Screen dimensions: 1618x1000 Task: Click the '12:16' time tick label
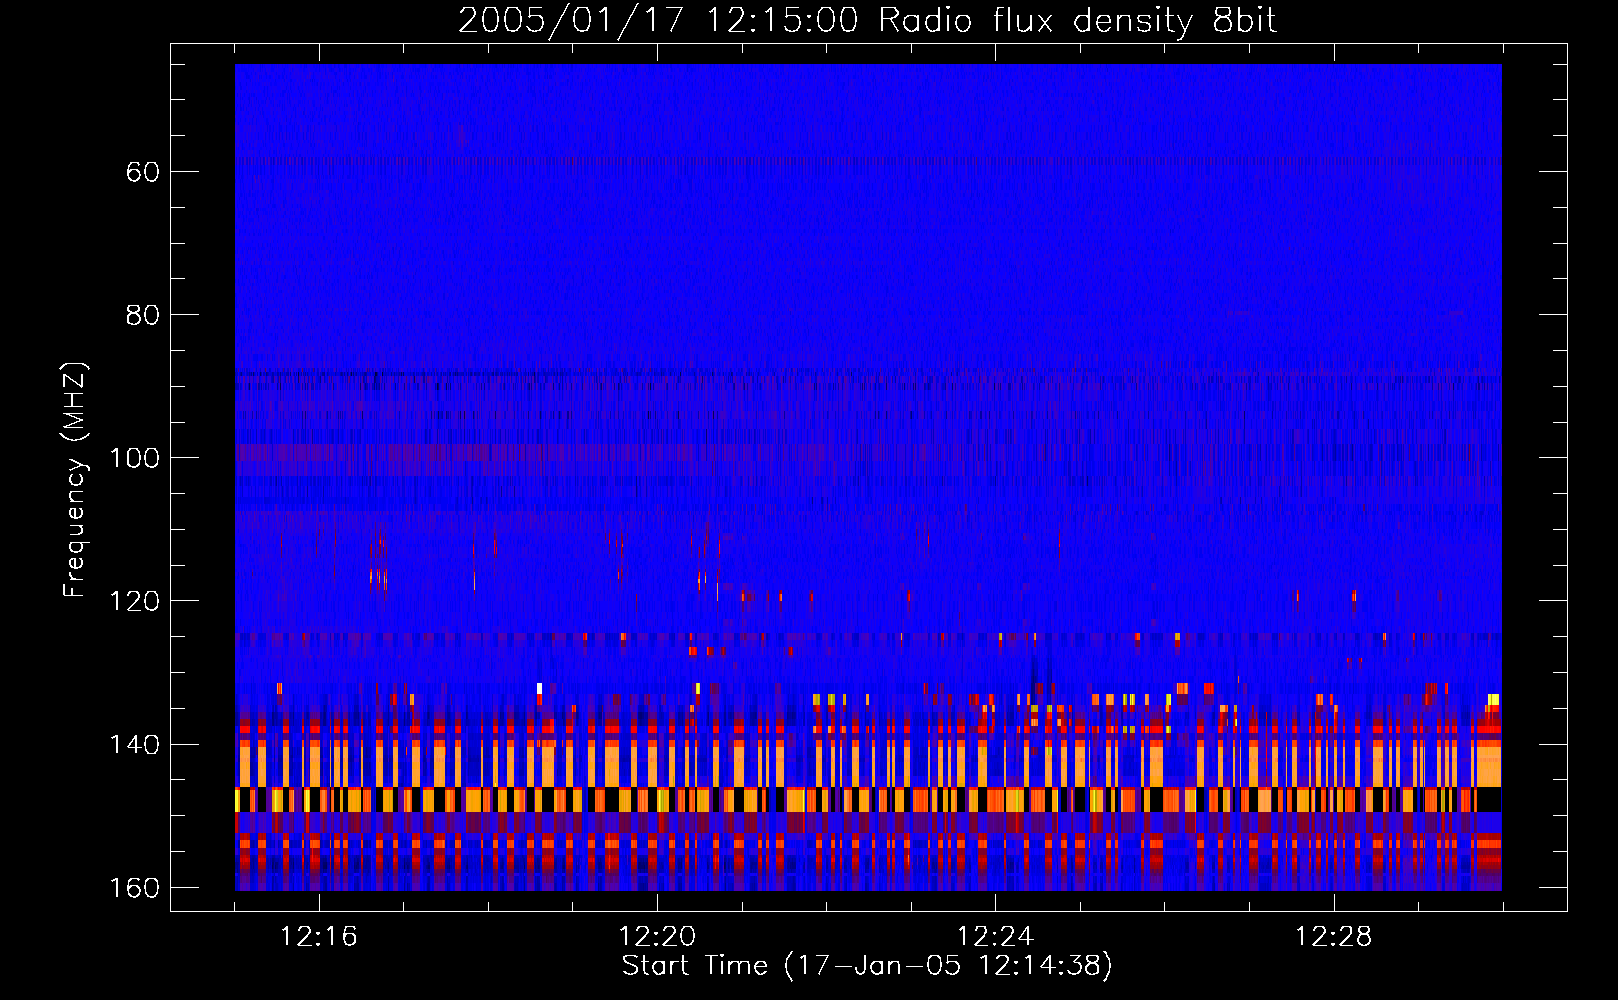tap(319, 937)
